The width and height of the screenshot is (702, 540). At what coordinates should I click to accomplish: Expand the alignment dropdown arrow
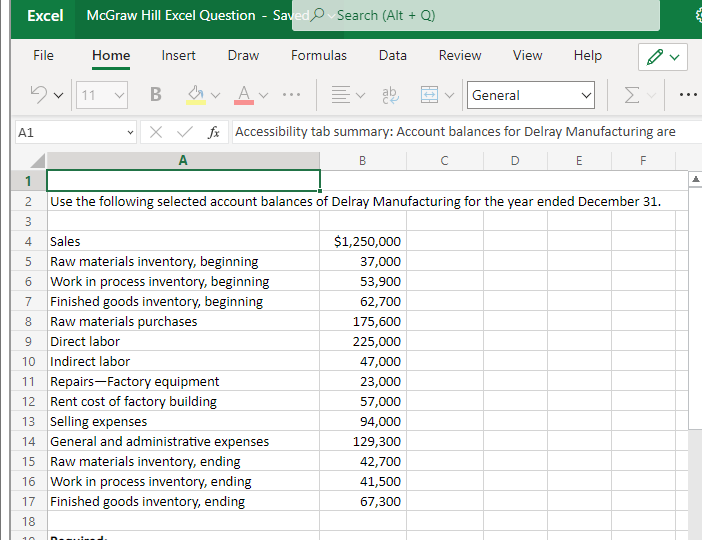(360, 95)
